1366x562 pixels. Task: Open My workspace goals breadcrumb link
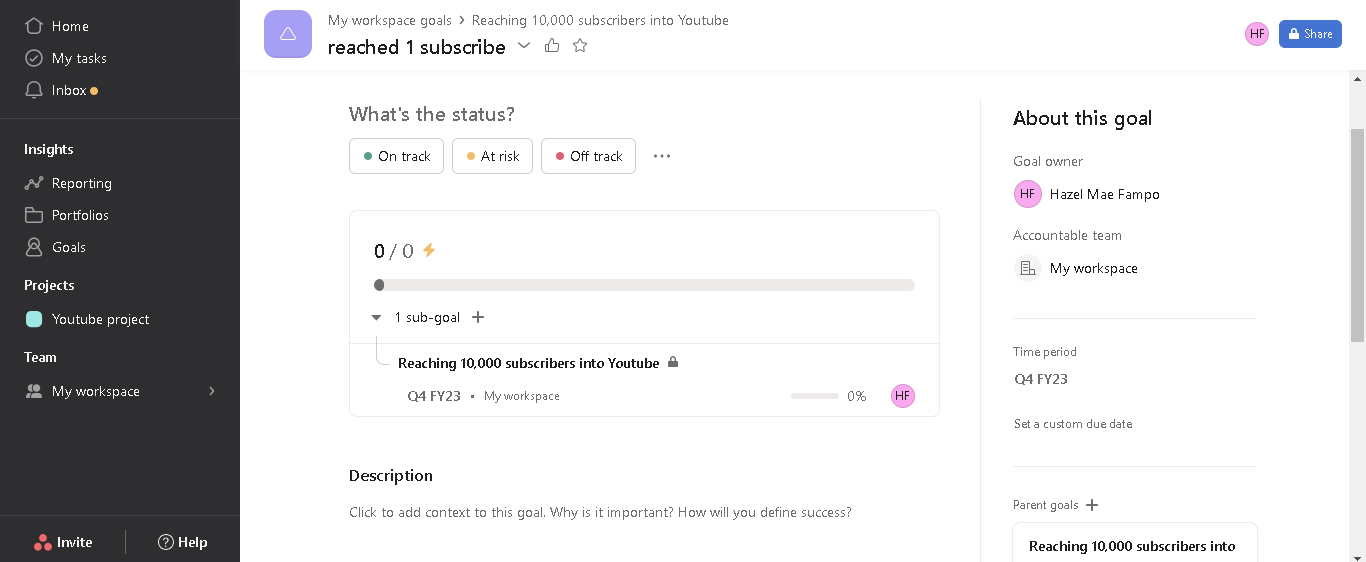pyautogui.click(x=390, y=20)
